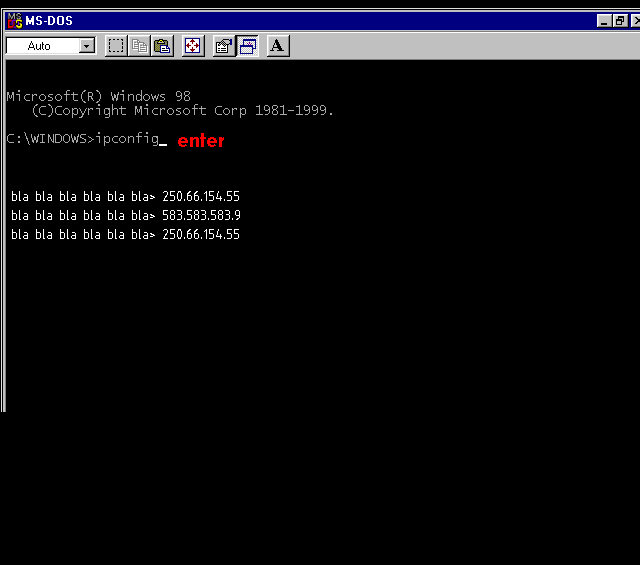Toggle the Background toolbar button
Image resolution: width=640 pixels, height=565 pixels.
tap(248, 46)
